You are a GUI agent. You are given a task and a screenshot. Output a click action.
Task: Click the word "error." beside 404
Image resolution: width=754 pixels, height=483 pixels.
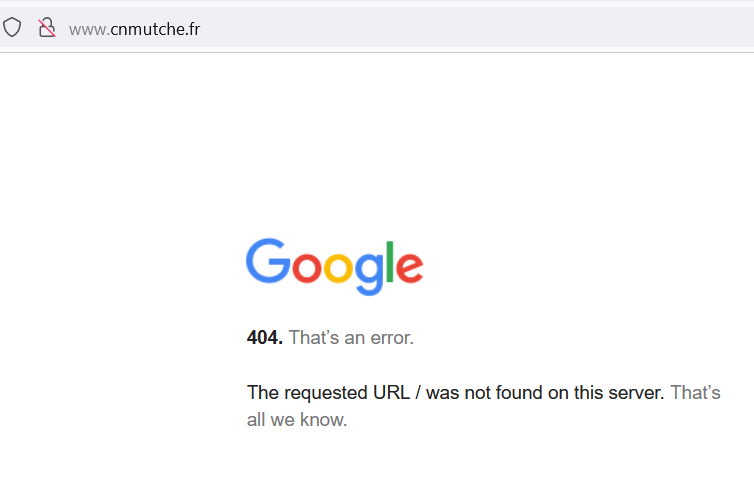tap(391, 338)
